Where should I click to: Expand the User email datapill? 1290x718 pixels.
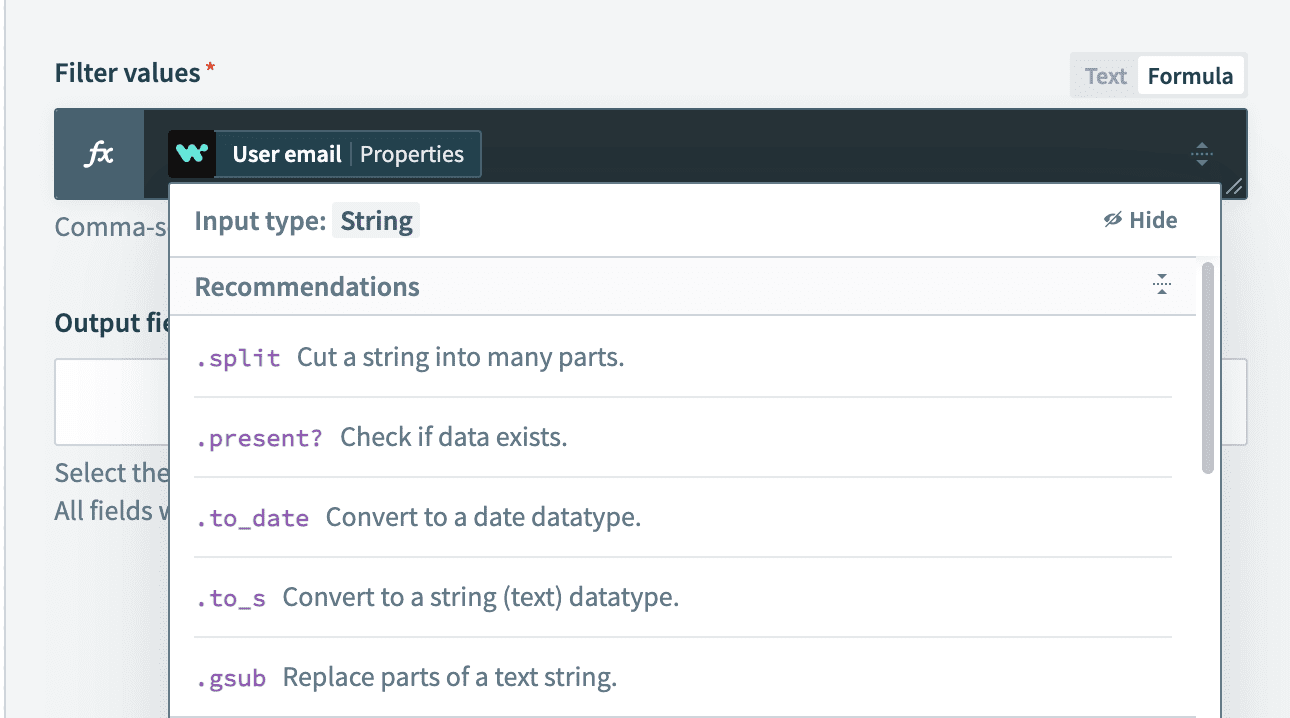point(289,154)
